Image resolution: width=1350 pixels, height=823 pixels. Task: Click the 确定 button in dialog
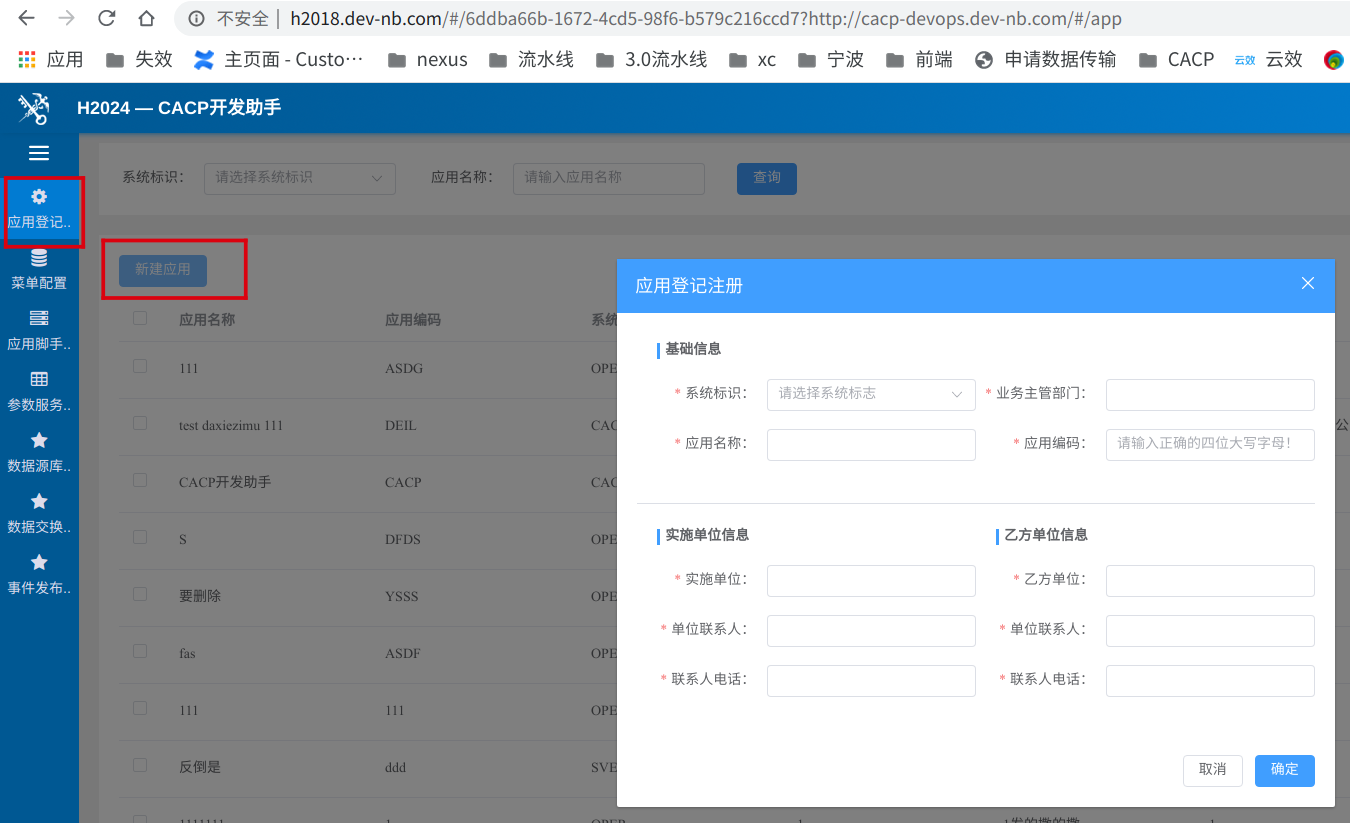[1284, 770]
